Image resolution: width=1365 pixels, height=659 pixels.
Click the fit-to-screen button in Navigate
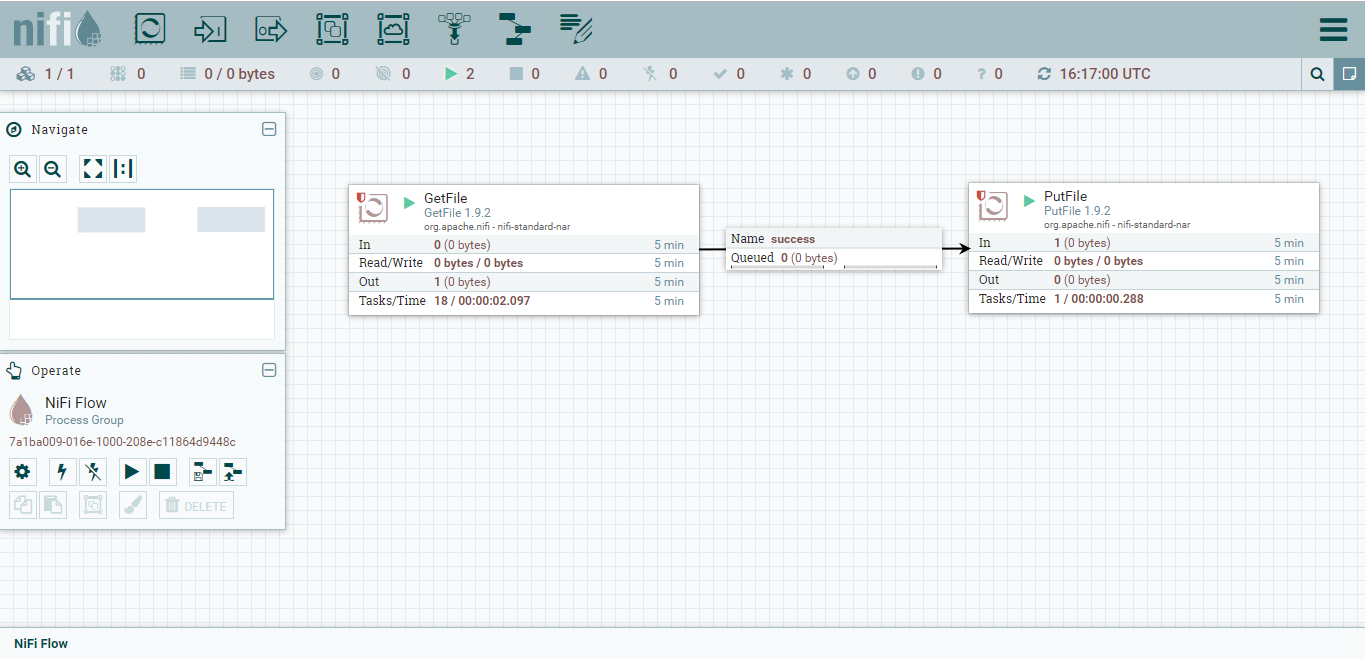(93, 169)
